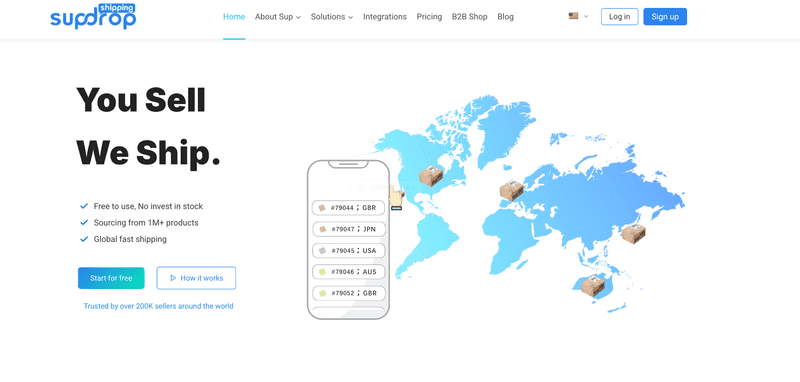Open the Integrations nav item
The width and height of the screenshot is (800, 382).
click(385, 16)
